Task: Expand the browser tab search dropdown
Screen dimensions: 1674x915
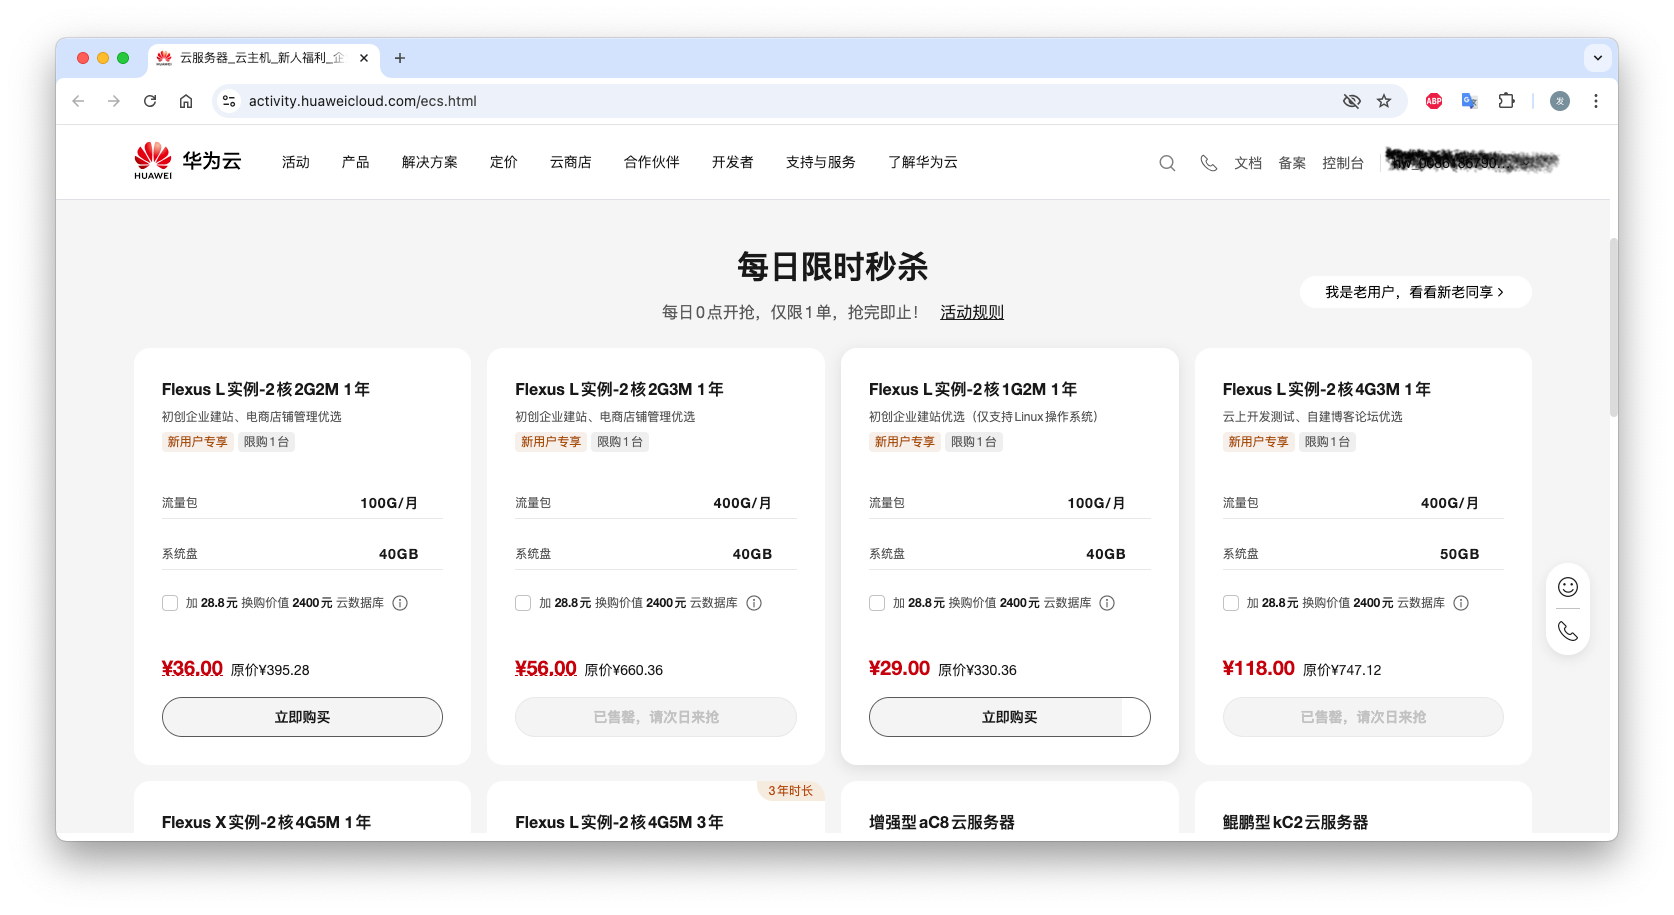Action: click(x=1597, y=58)
